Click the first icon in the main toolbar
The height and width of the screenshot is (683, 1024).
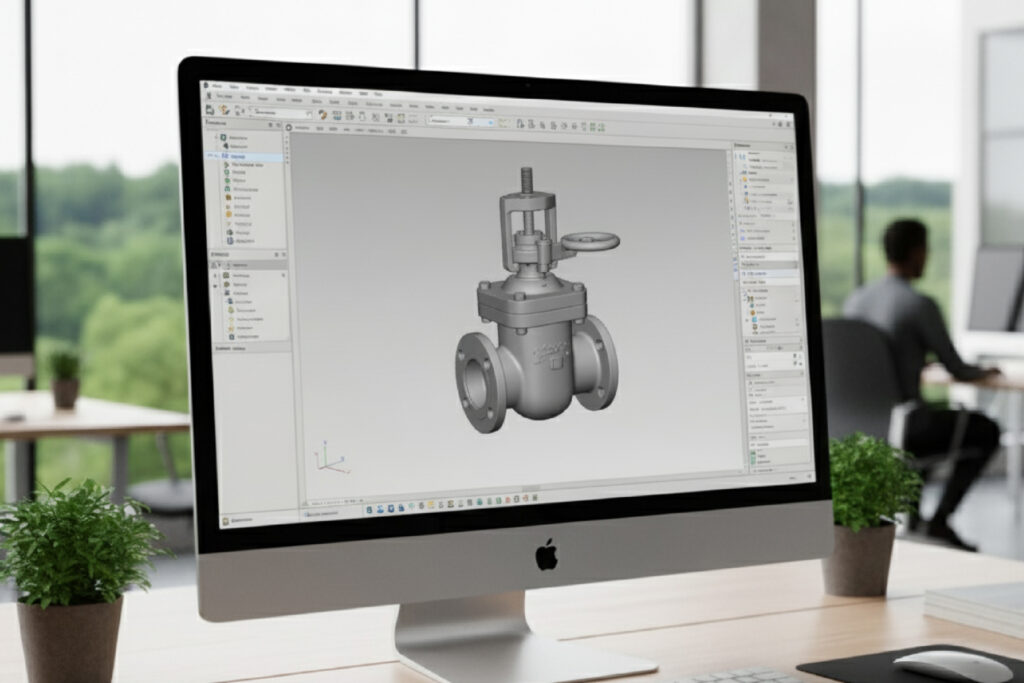[x=212, y=112]
